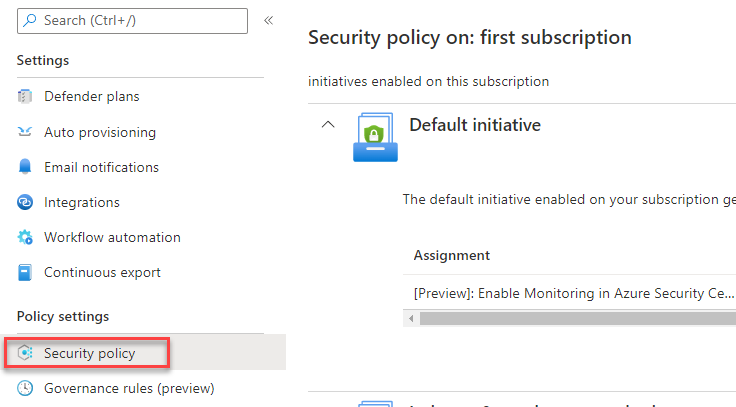736x407 pixels.
Task: Click the Default initiative shield icon
Action: tap(375, 138)
